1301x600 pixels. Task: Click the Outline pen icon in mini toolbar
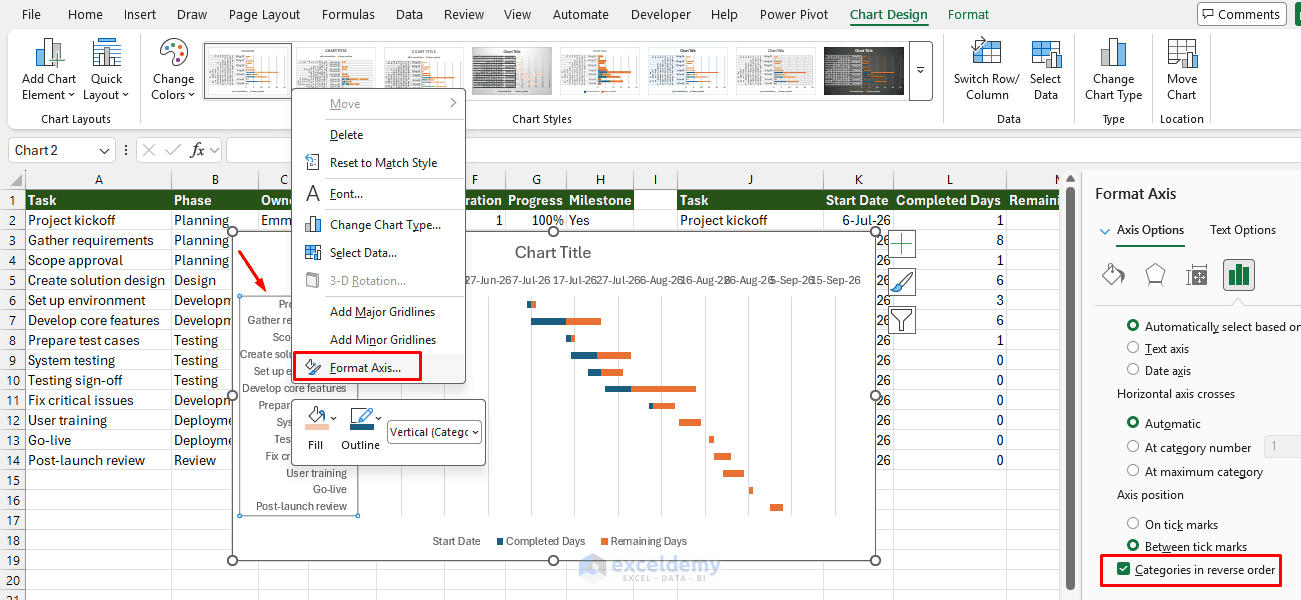[x=361, y=418]
